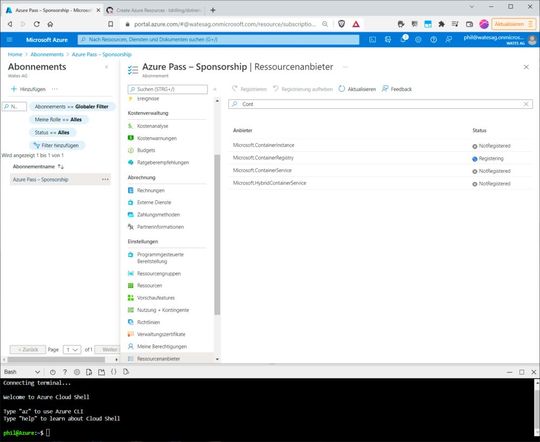Click the resource provider filter field

coord(380,104)
